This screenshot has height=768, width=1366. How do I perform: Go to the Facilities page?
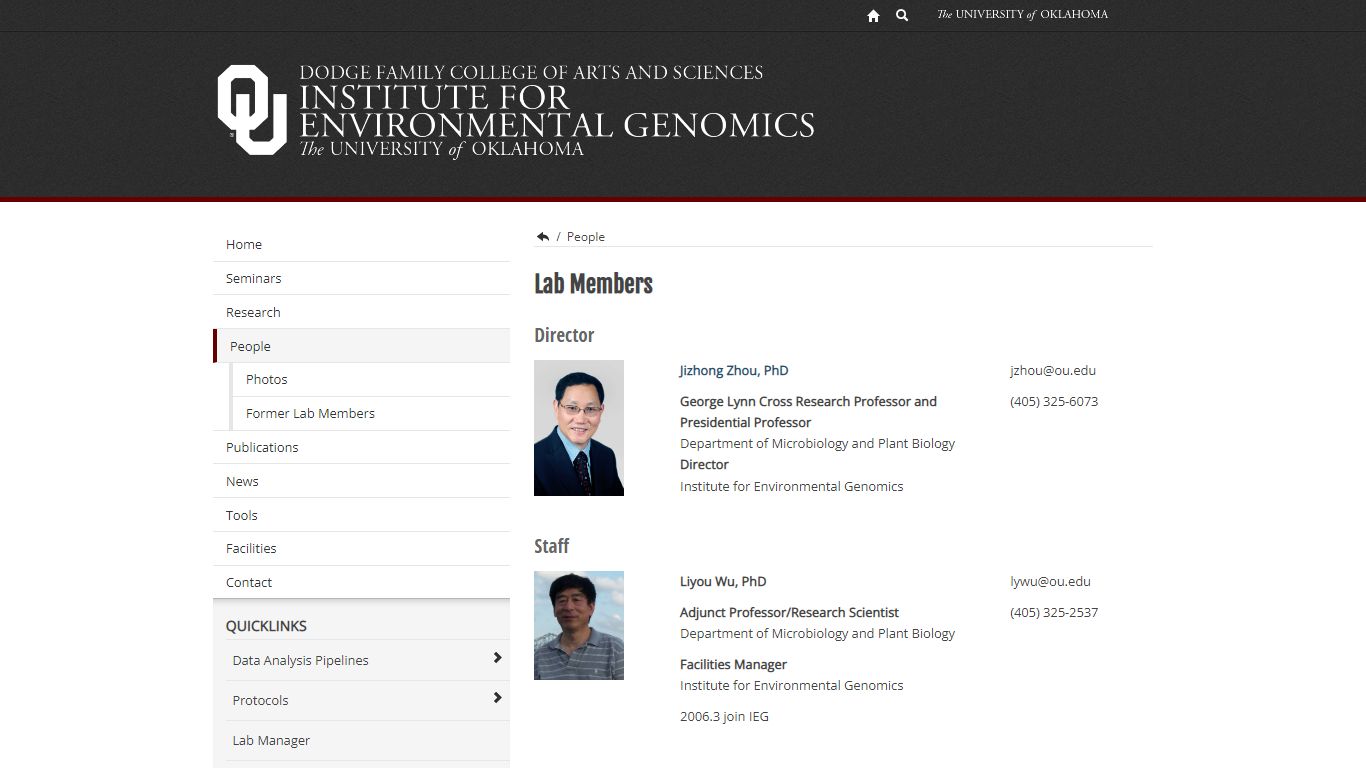pos(361,548)
